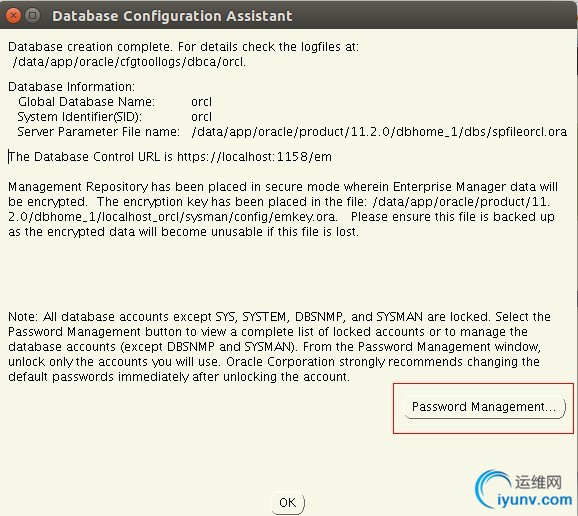Click the gray window button beside close
This screenshot has width=578, height=516.
(33, 15)
